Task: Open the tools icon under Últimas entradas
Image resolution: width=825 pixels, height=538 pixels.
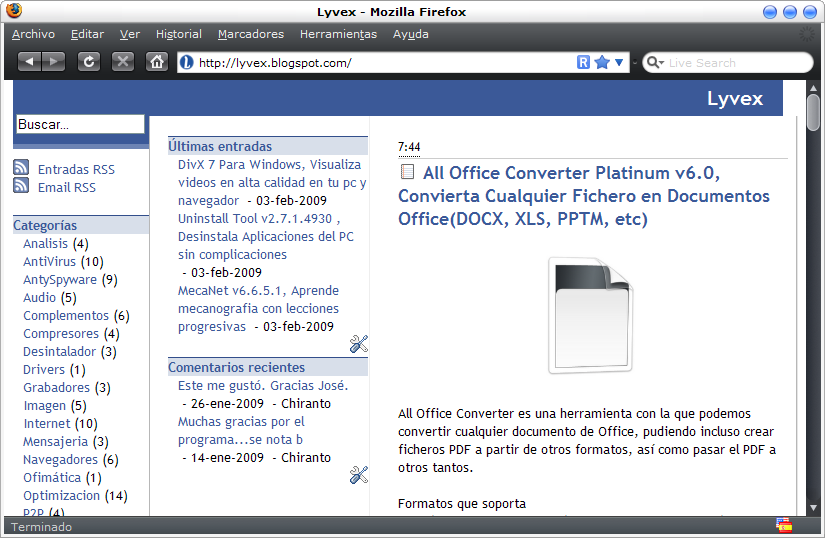Action: pyautogui.click(x=358, y=345)
